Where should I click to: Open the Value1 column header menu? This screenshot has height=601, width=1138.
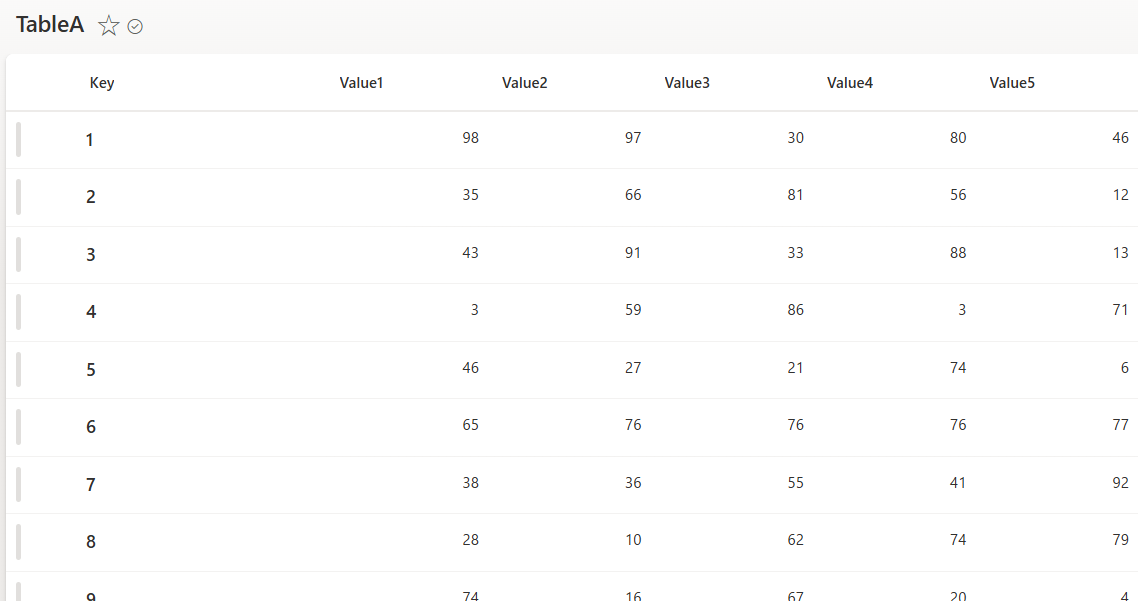point(361,83)
